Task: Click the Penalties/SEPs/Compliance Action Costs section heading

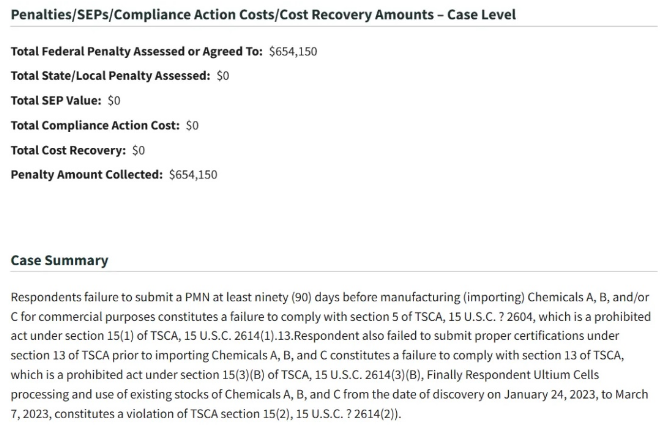Action: tap(263, 15)
